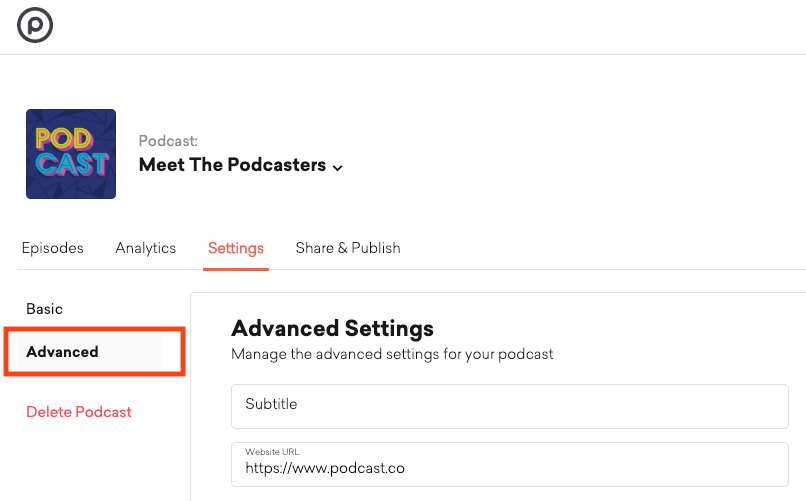Click the 'Podcast:' label above the title
This screenshot has width=806, height=501.
click(168, 141)
